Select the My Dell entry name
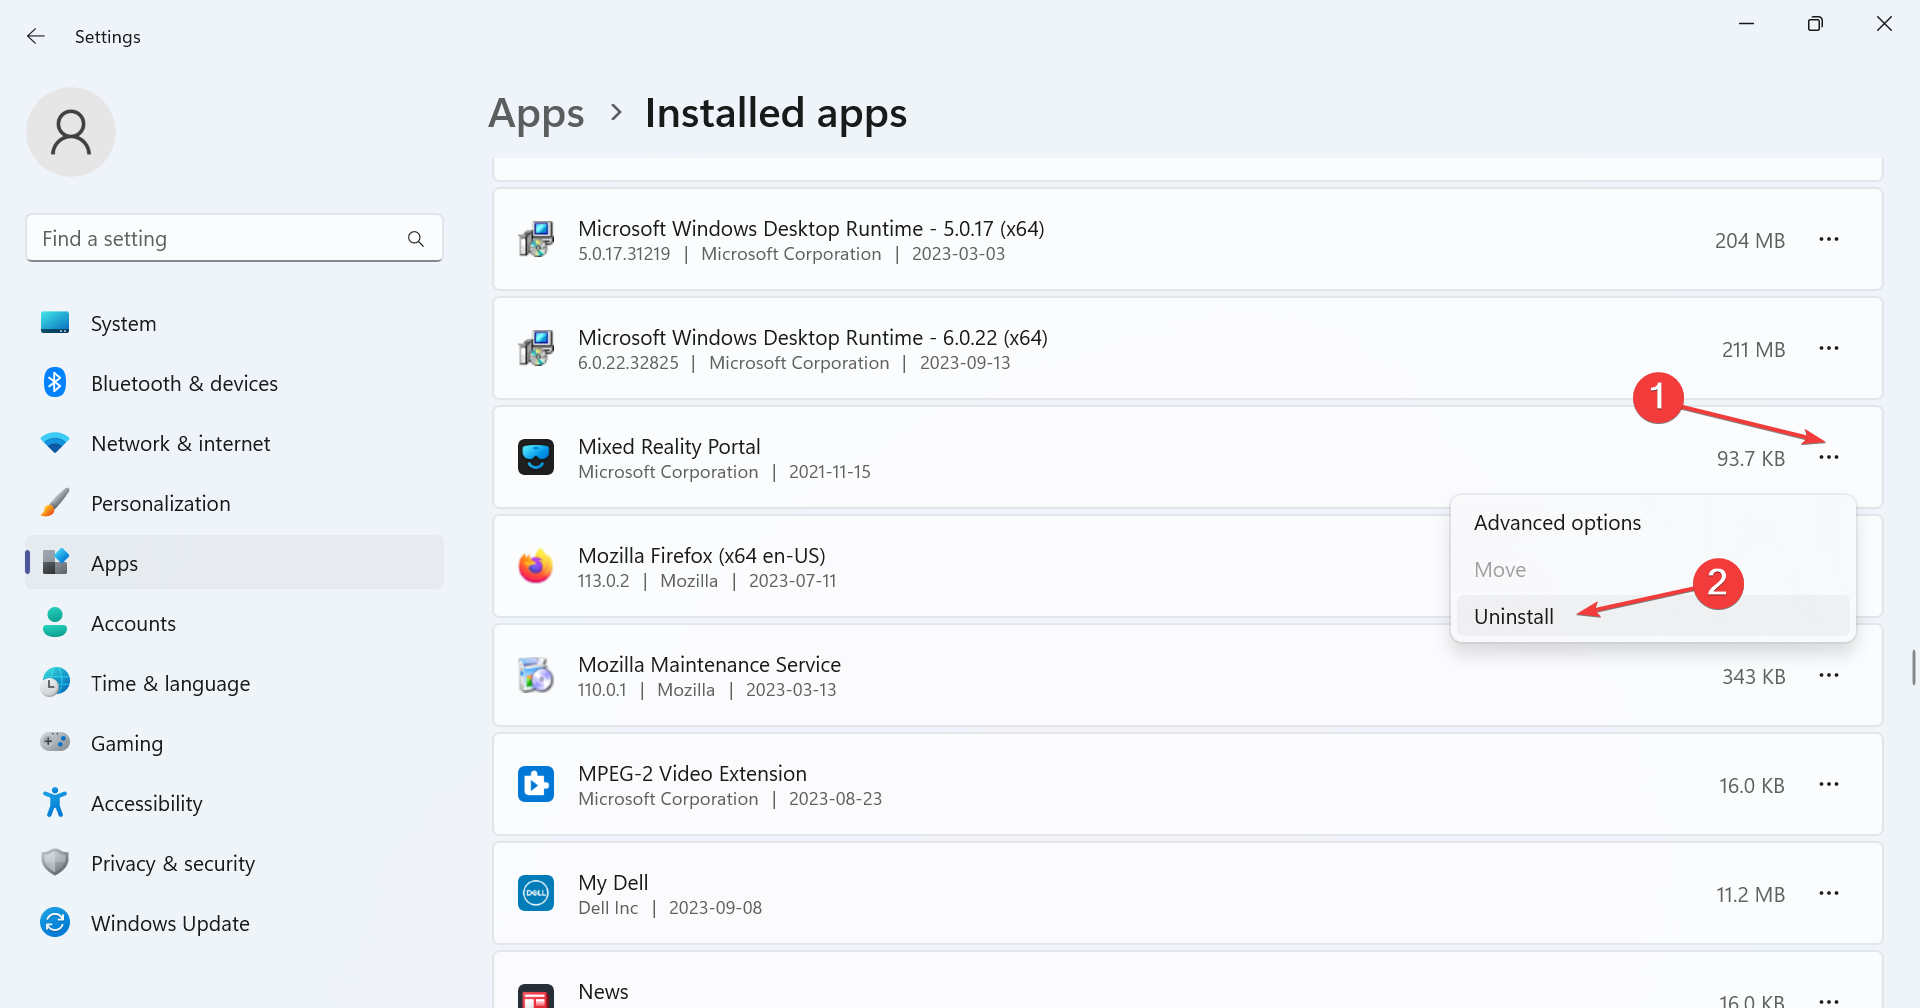This screenshot has height=1008, width=1920. (x=613, y=882)
